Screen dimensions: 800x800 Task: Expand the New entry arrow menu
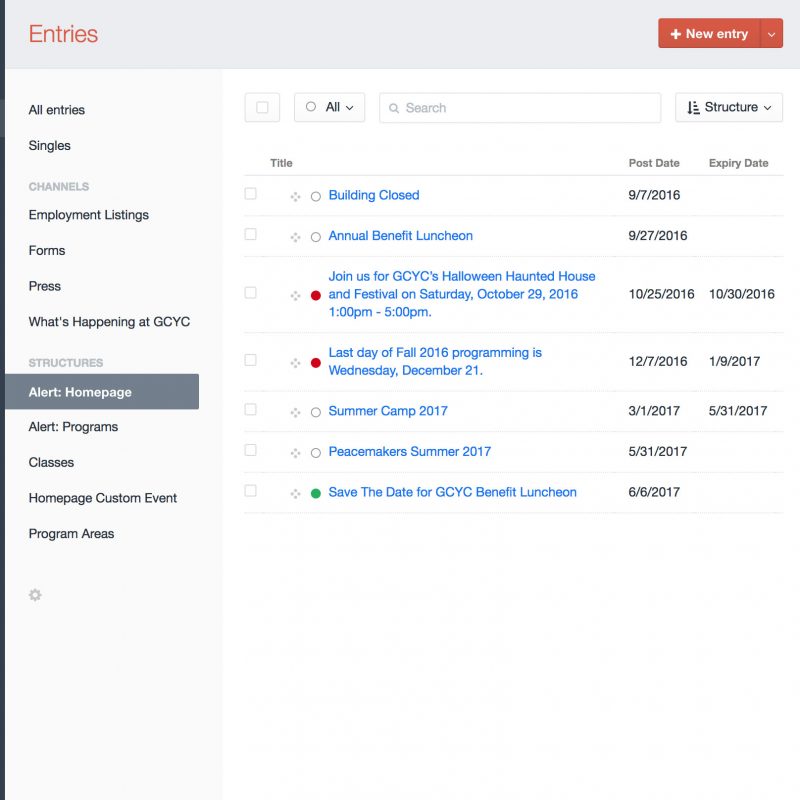click(x=771, y=34)
